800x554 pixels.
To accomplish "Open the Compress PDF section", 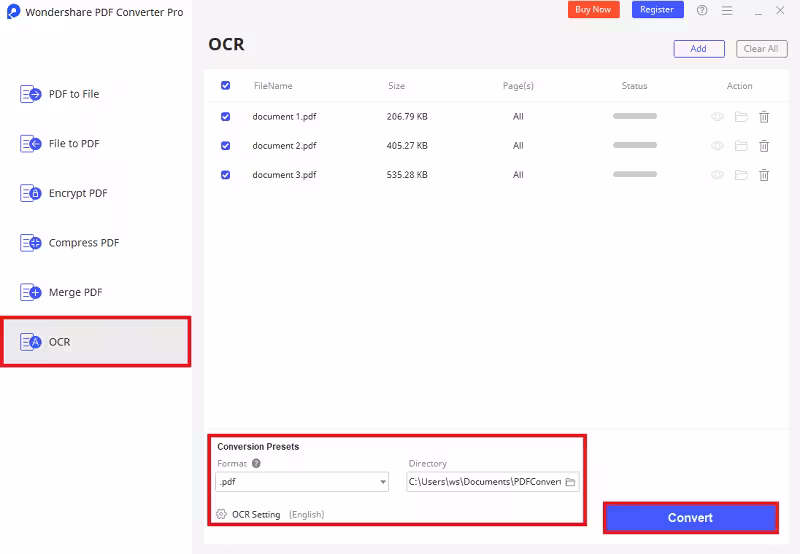I will [x=84, y=243].
